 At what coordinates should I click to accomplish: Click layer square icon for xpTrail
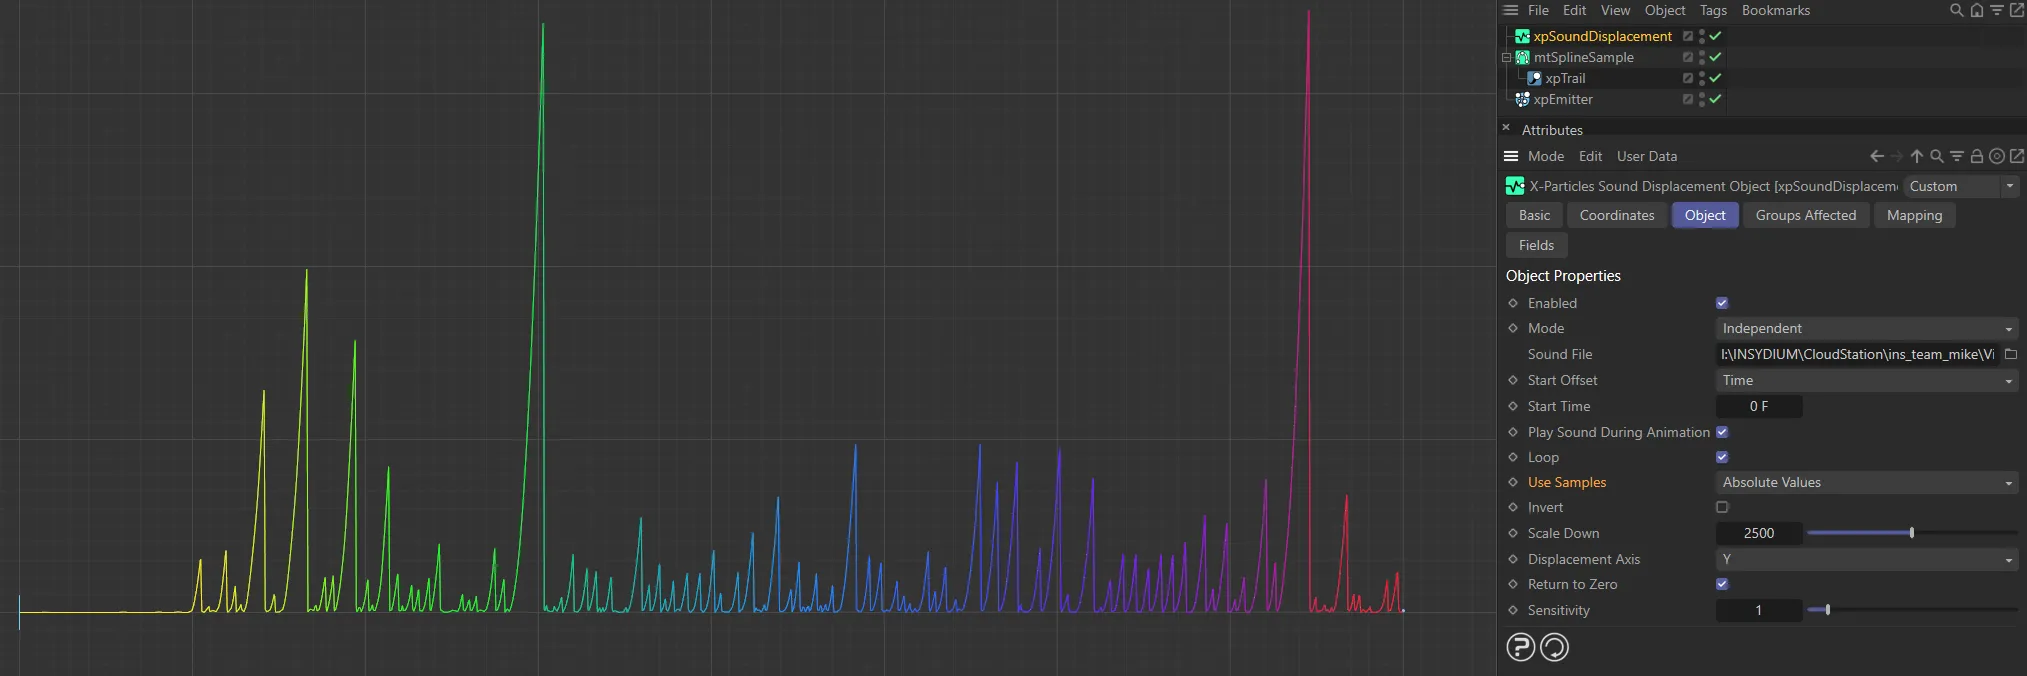coord(1688,78)
